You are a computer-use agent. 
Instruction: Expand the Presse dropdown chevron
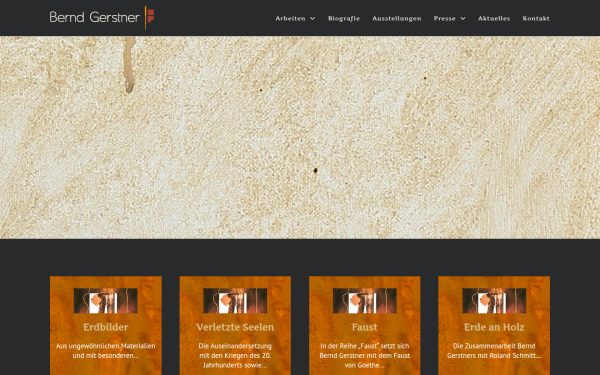(463, 18)
